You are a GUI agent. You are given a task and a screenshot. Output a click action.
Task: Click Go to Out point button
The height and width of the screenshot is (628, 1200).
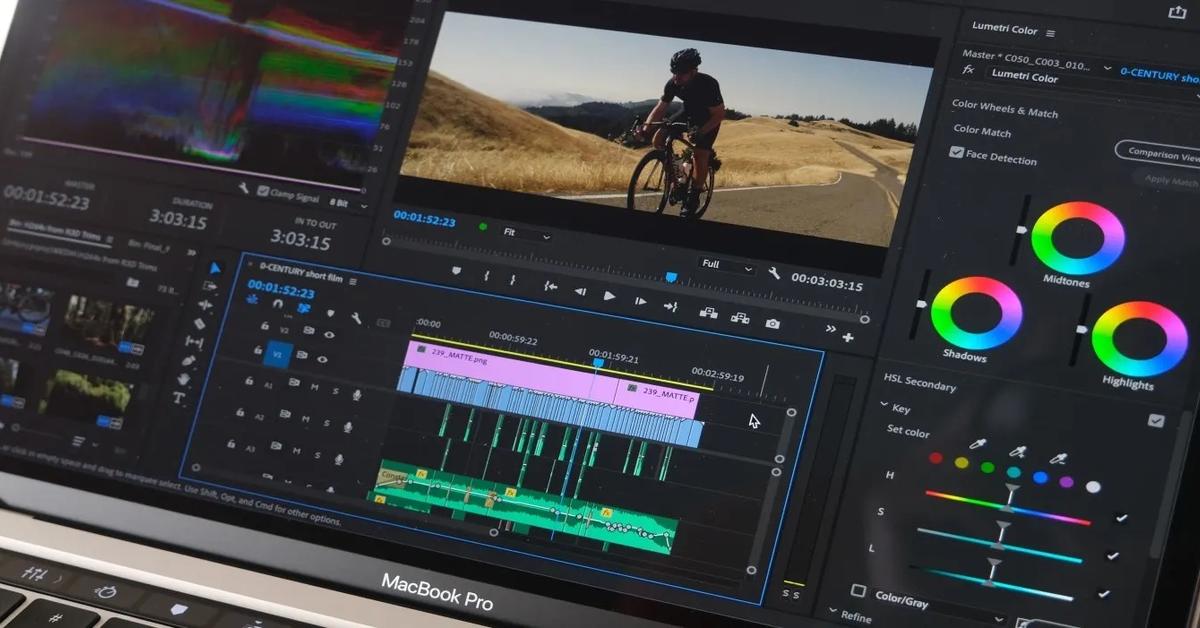pos(670,307)
